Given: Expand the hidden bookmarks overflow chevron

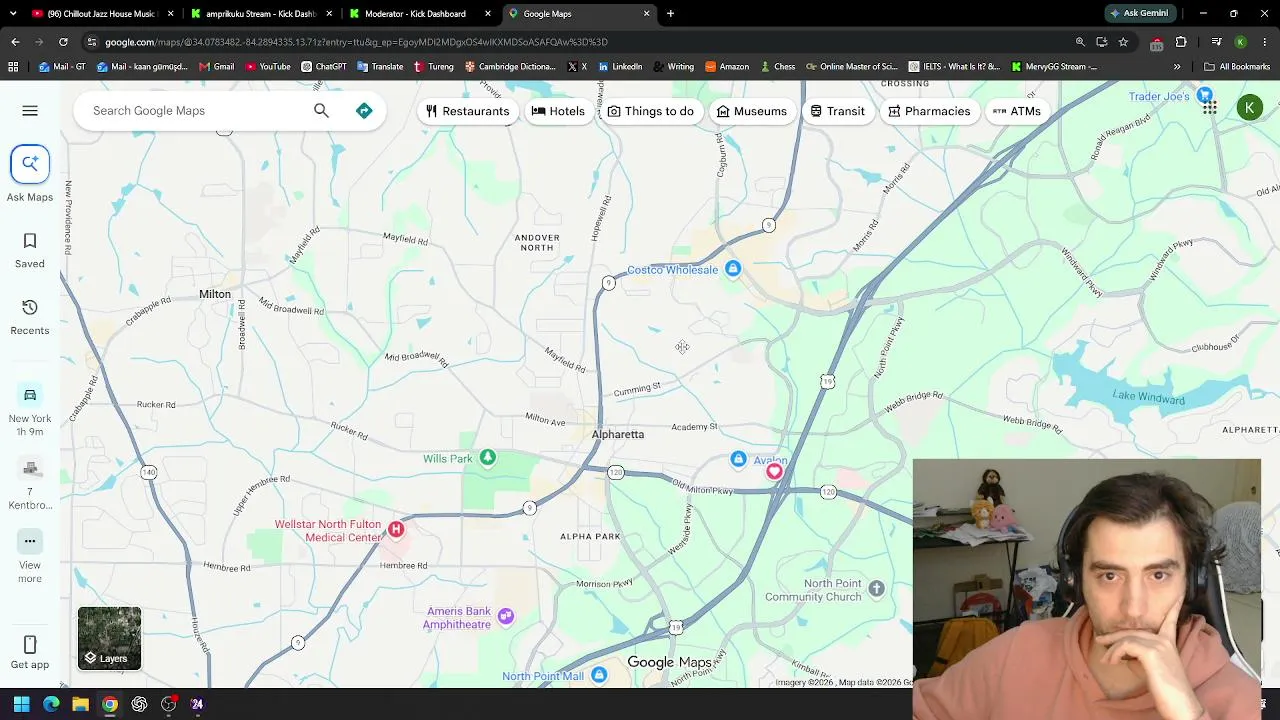Looking at the screenshot, I should click(x=1177, y=67).
